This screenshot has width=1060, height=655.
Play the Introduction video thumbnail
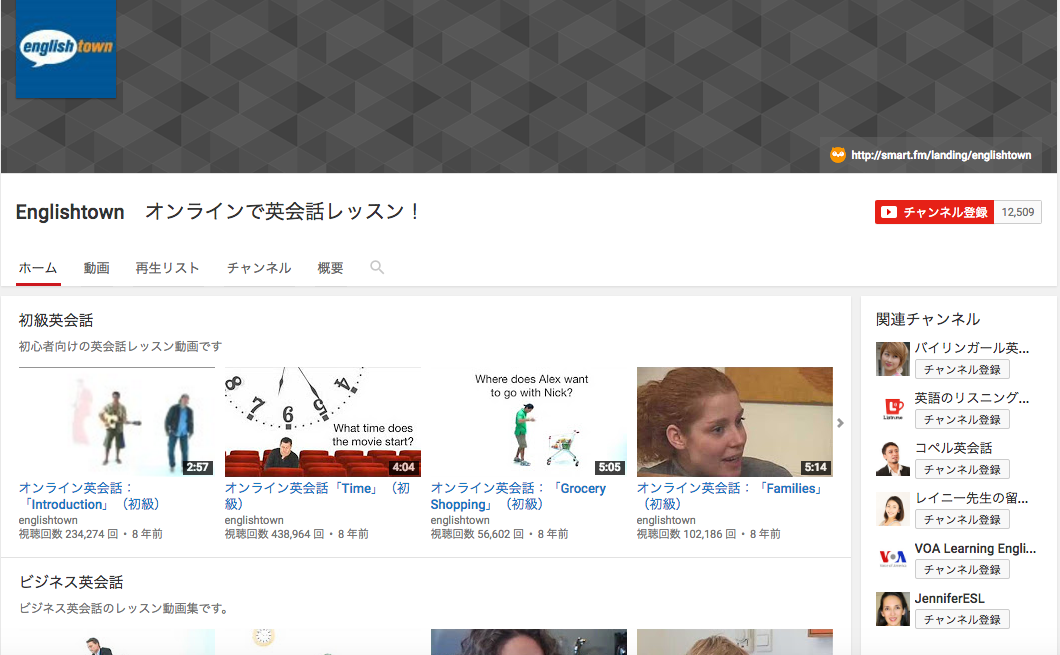116,422
